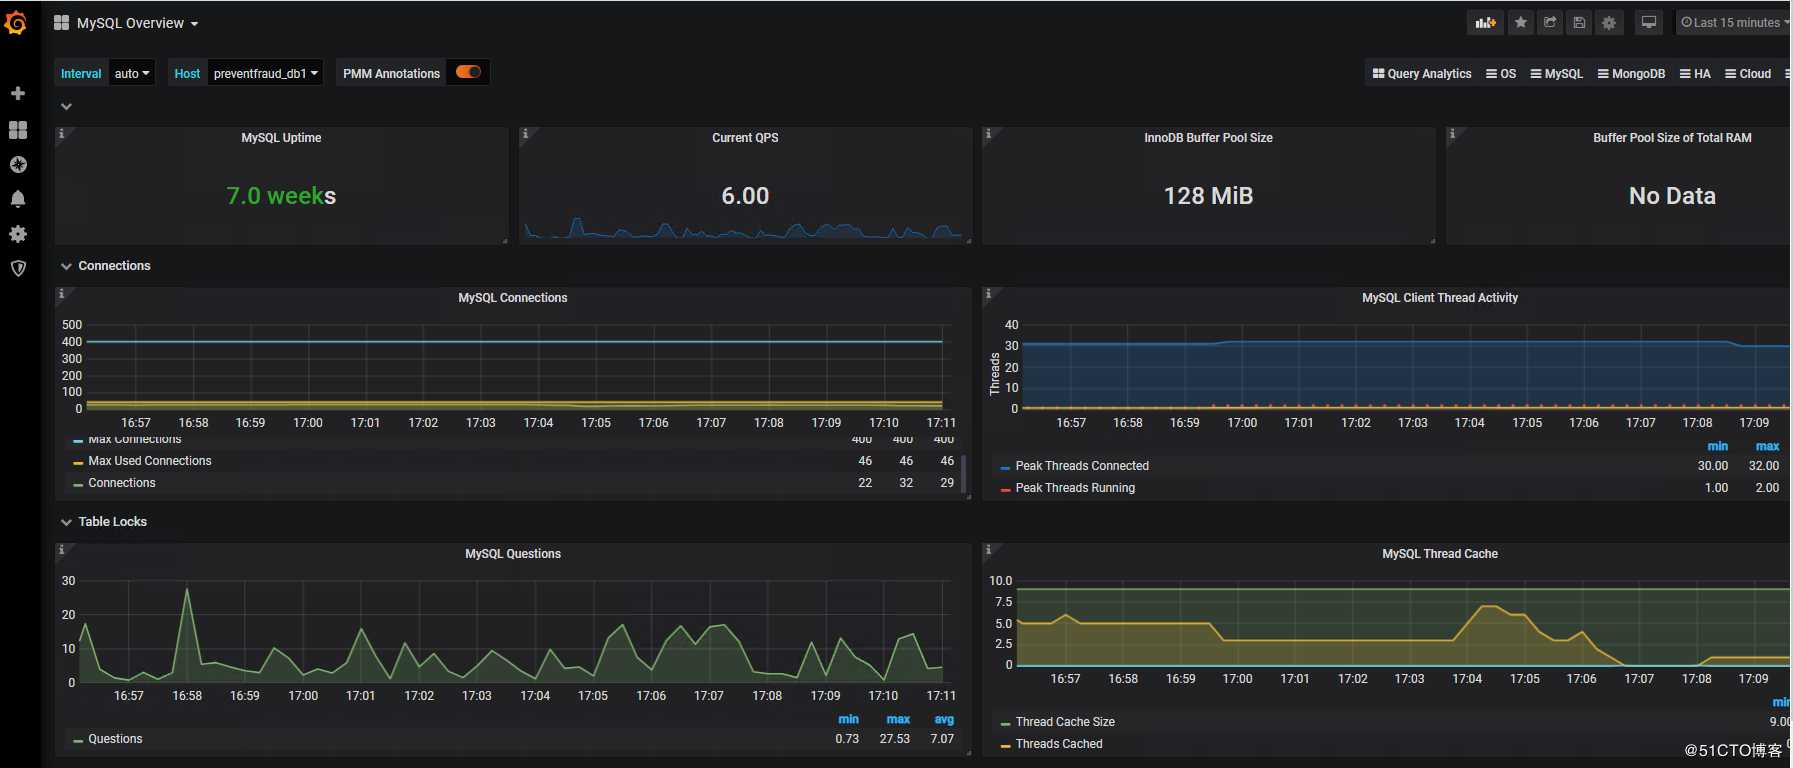Open the Dashboards grid icon in sidebar
This screenshot has height=768, width=1793.
tap(18, 130)
